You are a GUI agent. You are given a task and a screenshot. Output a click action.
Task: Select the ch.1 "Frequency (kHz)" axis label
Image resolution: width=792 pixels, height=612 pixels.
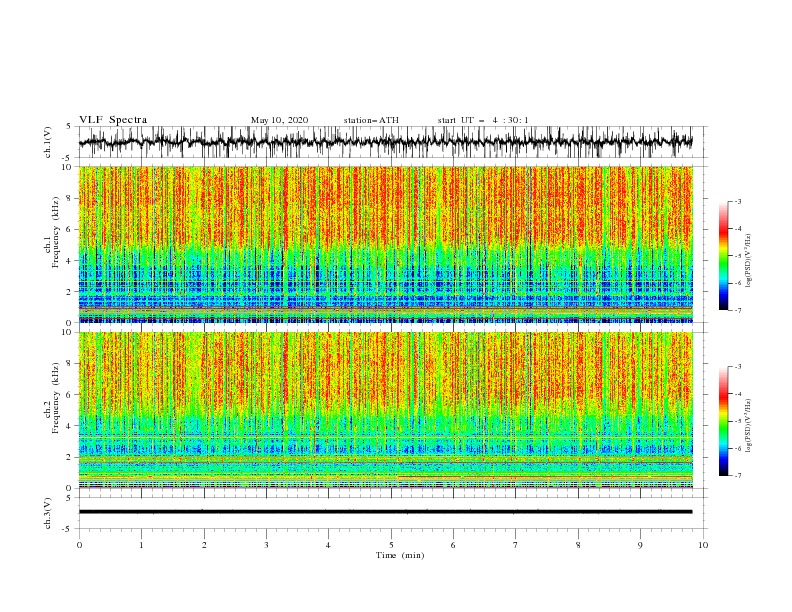click(56, 232)
